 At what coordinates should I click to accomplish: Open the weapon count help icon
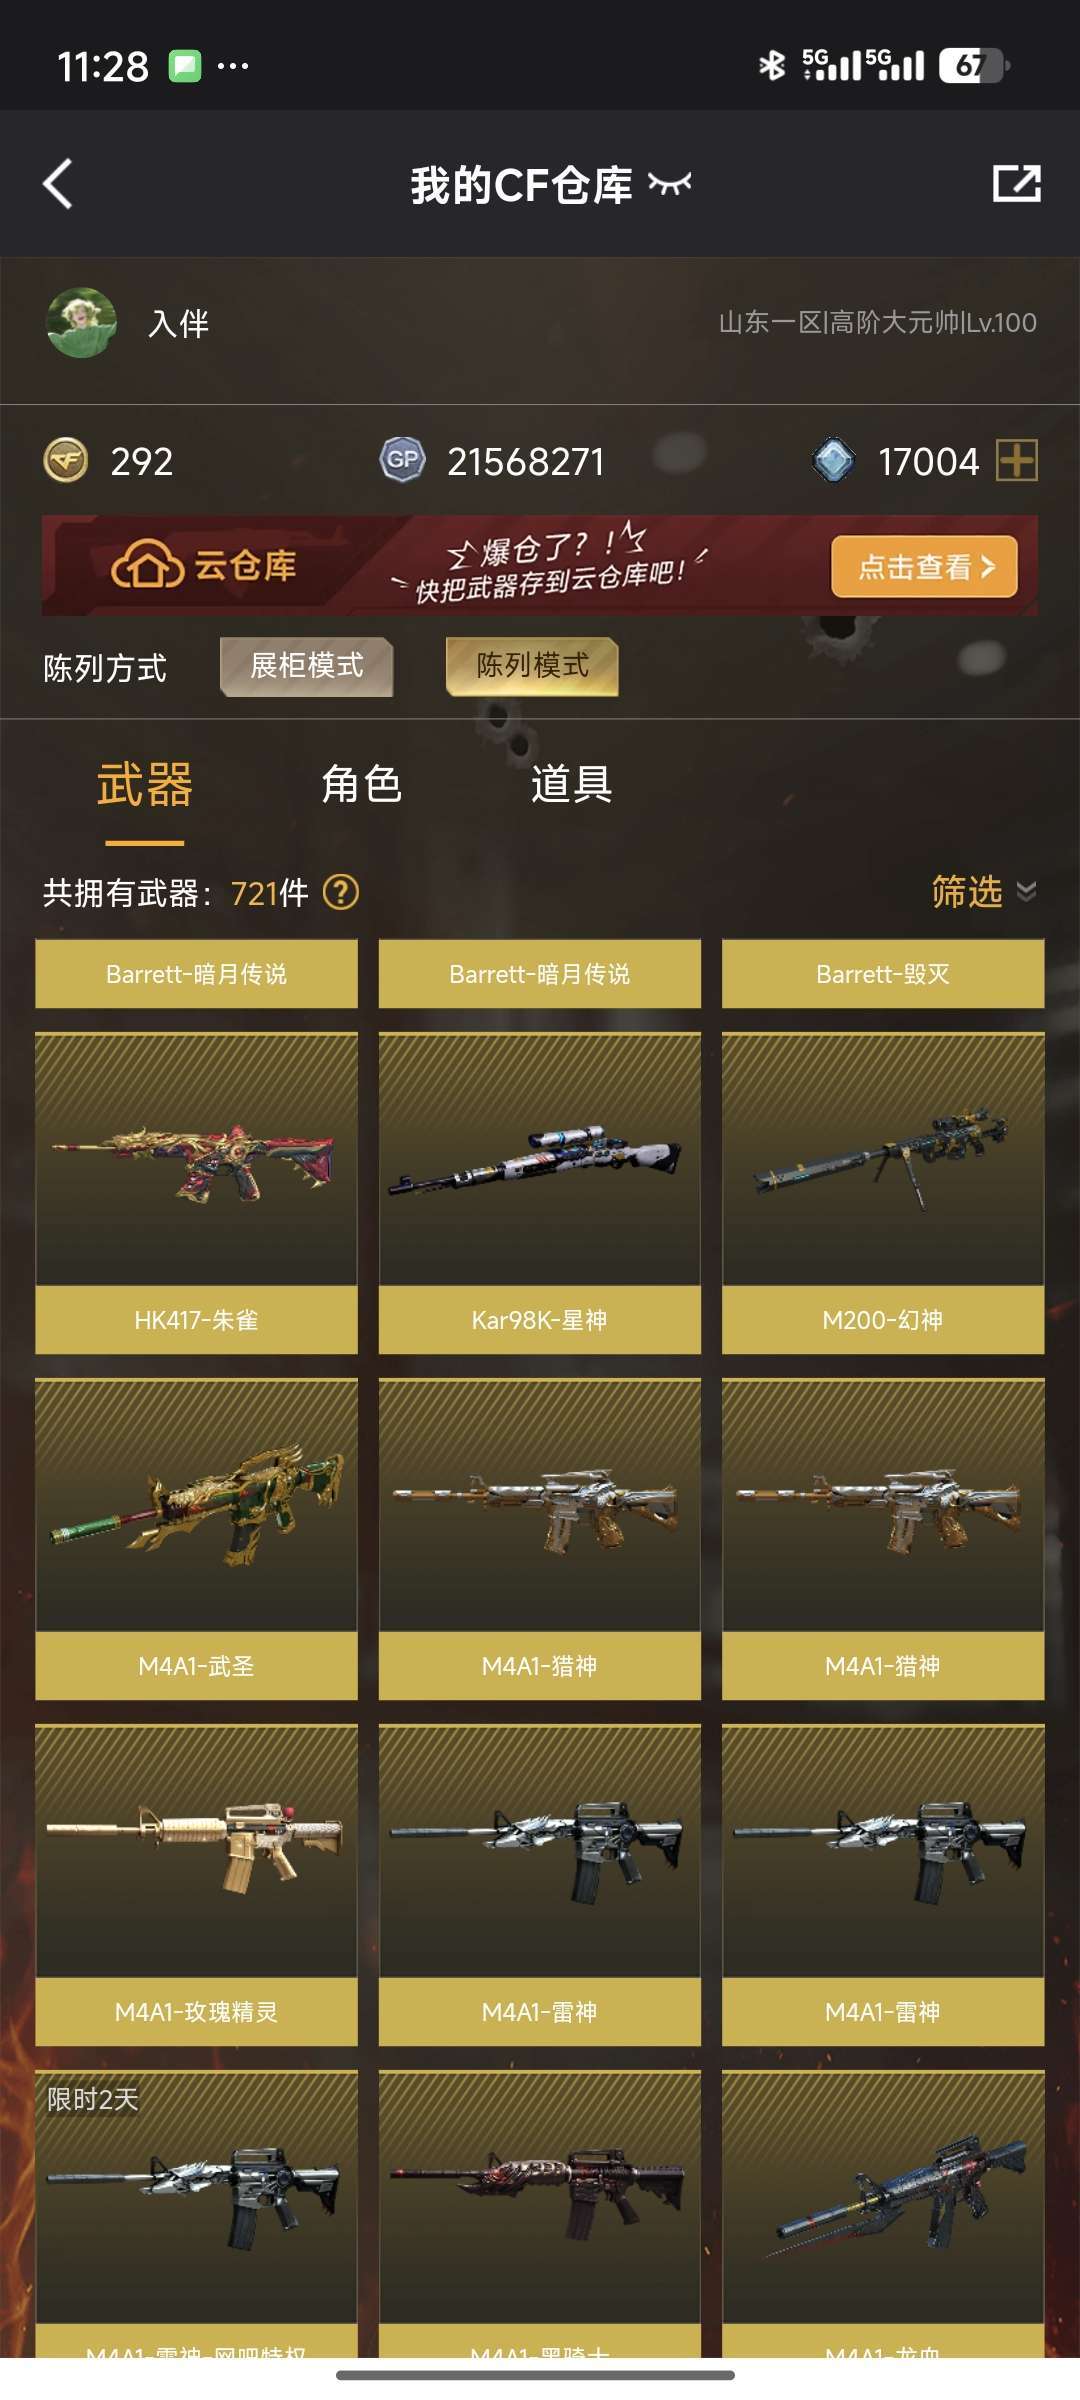[341, 892]
